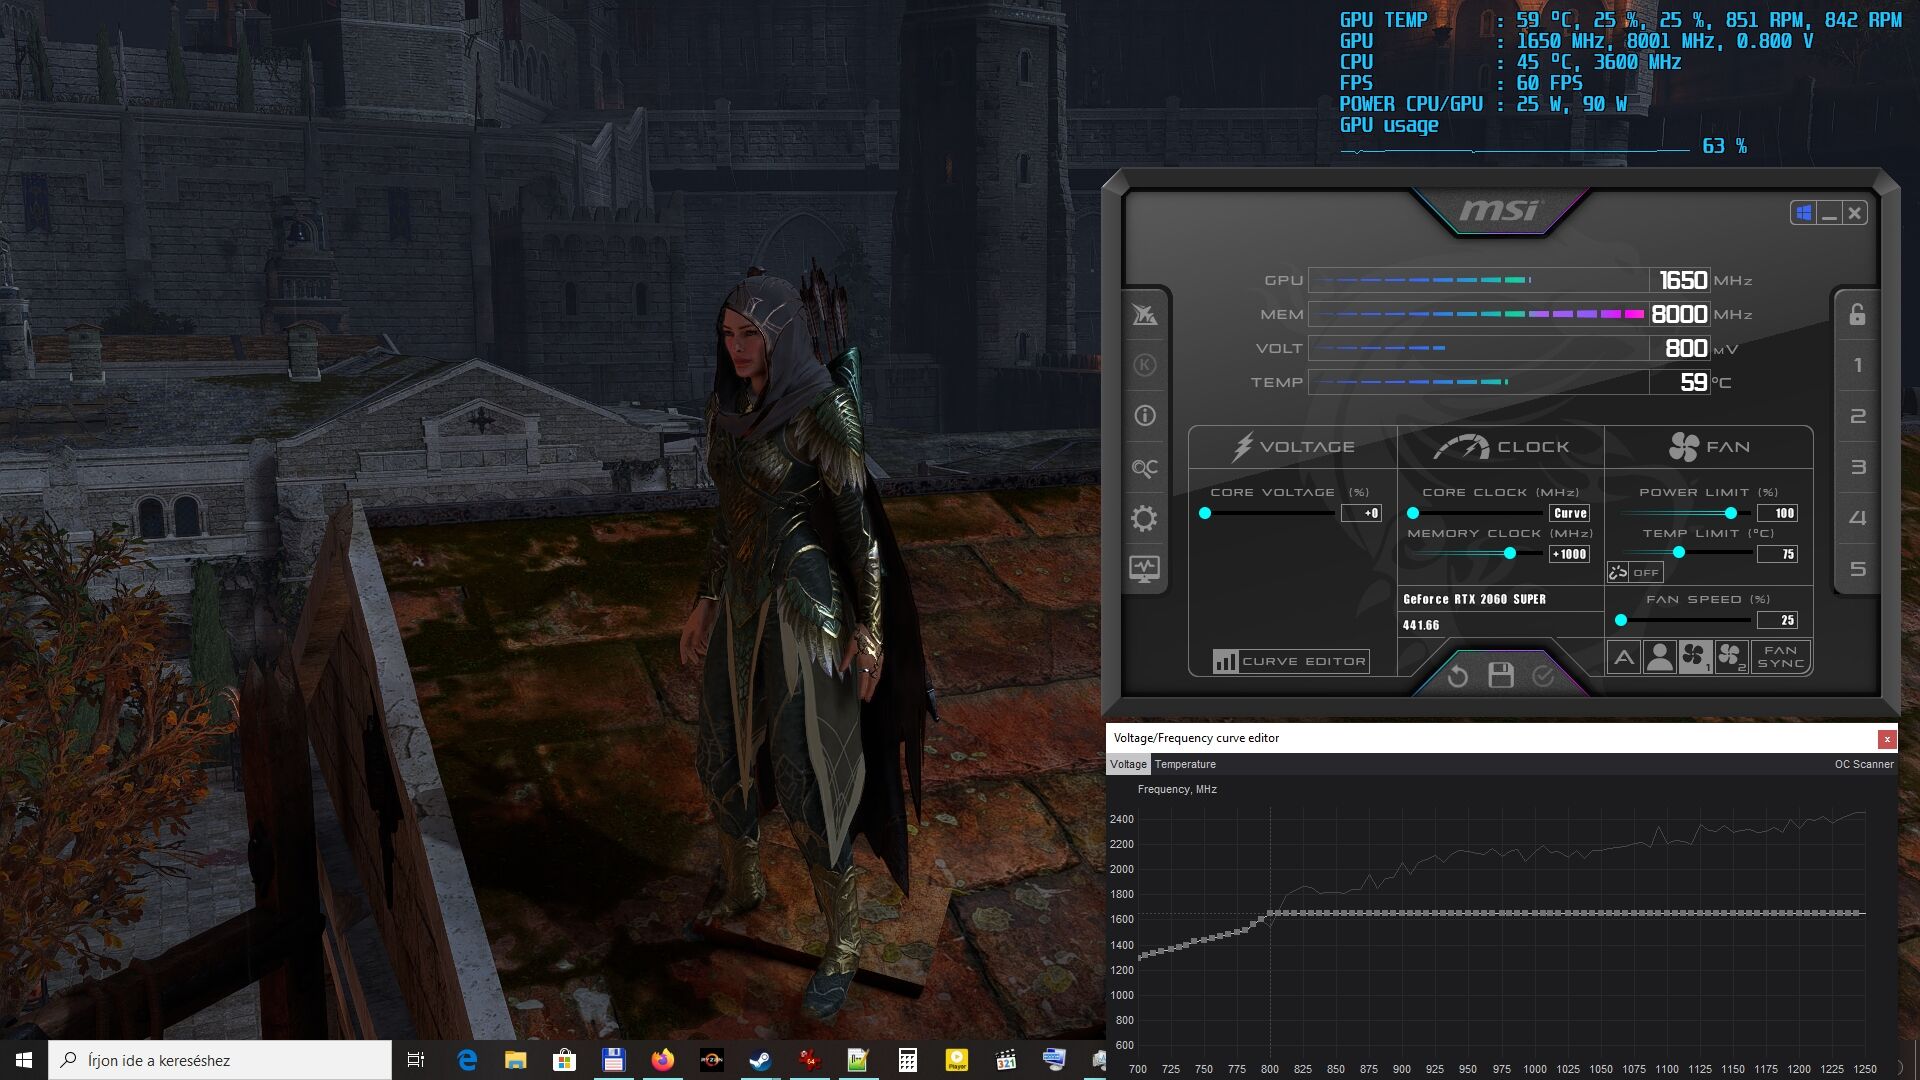Select profile slot 4
This screenshot has height=1080, width=1920.
tap(1857, 518)
